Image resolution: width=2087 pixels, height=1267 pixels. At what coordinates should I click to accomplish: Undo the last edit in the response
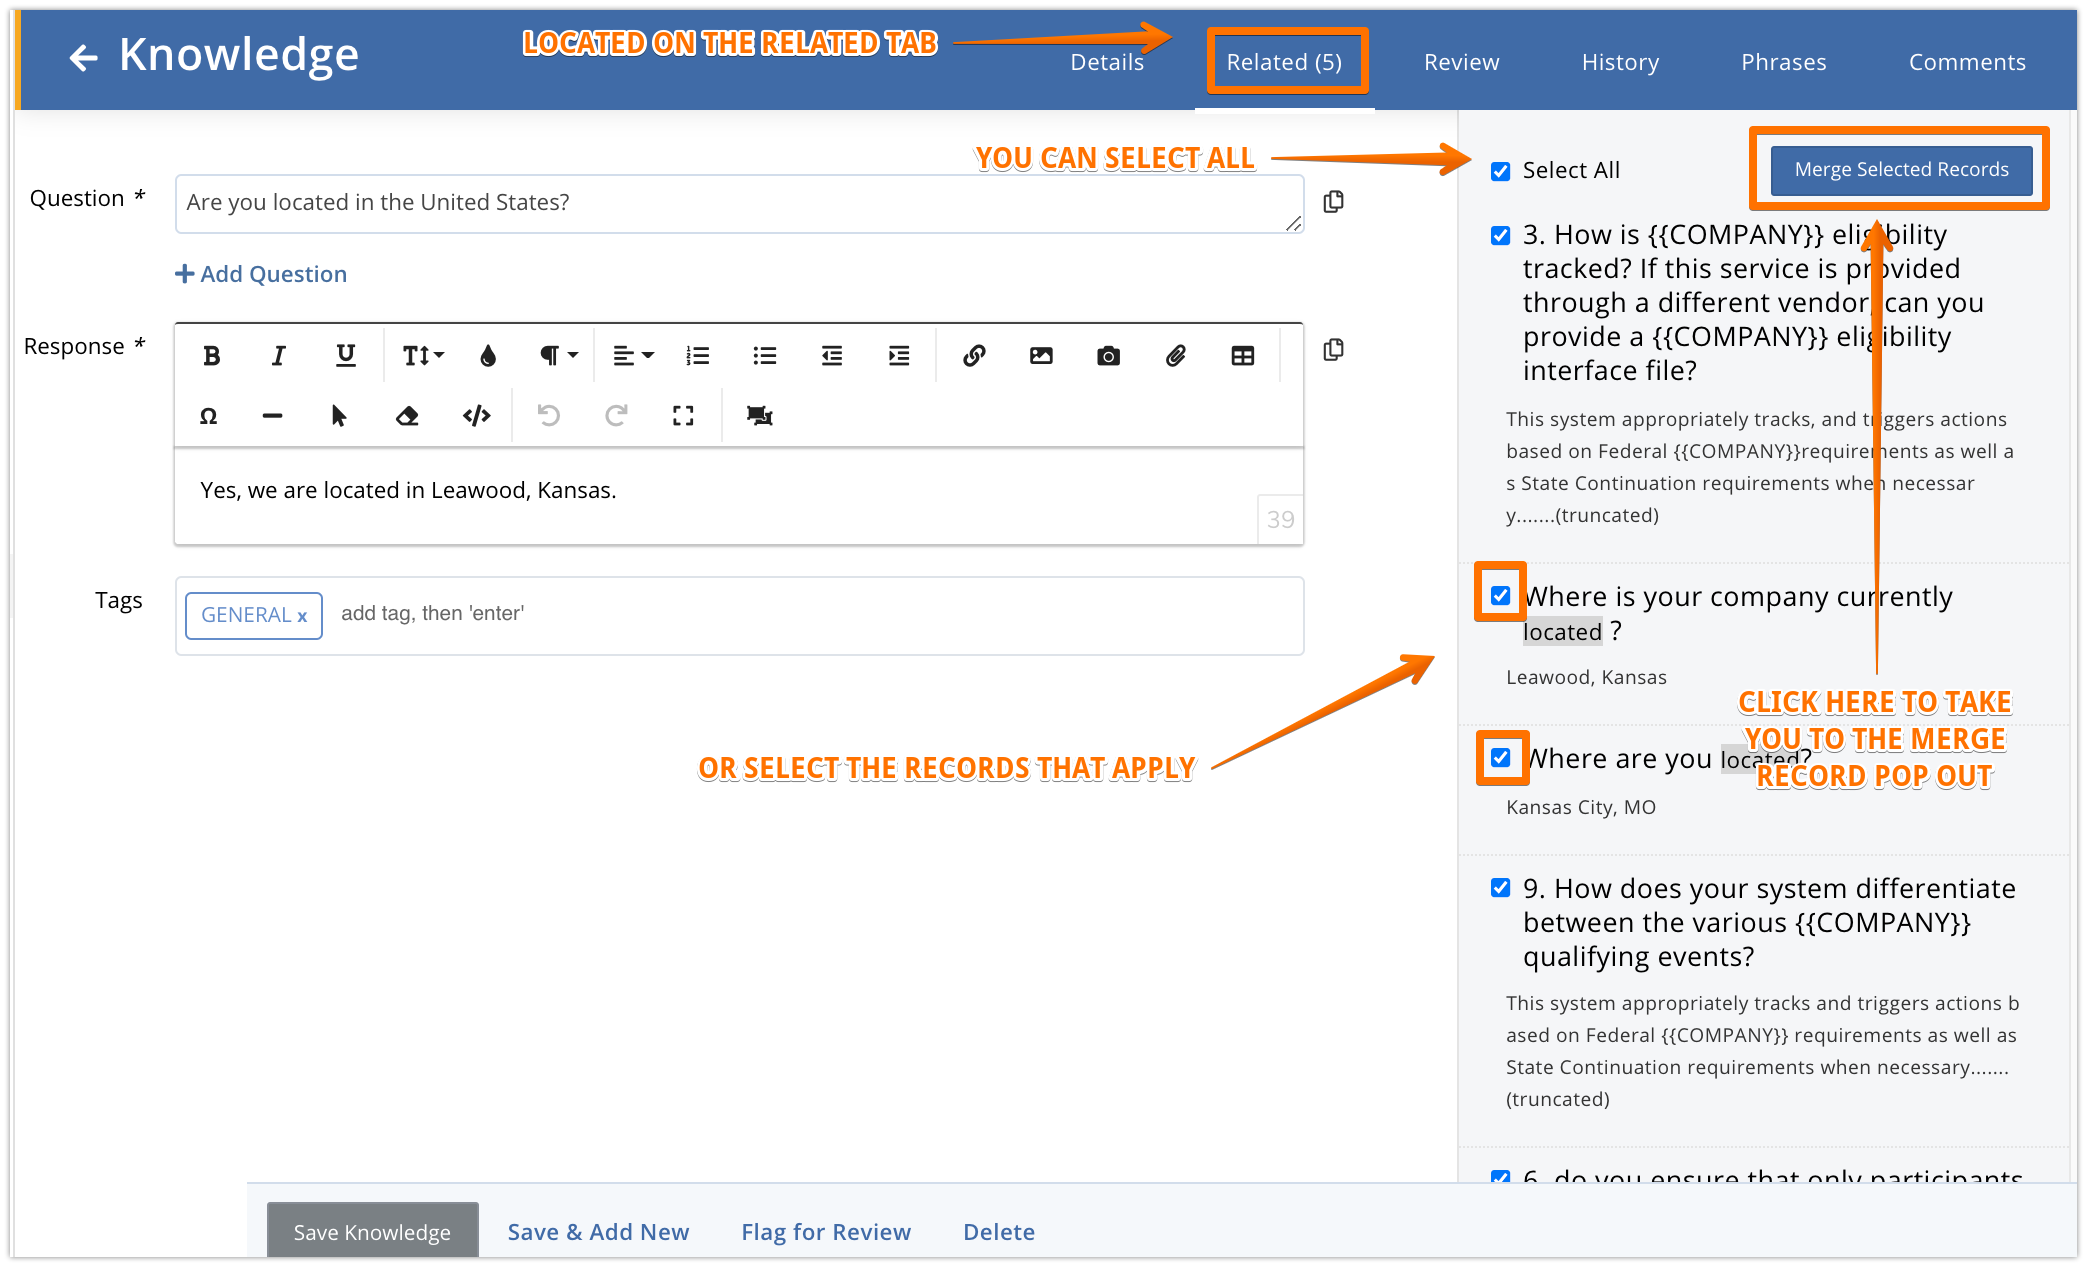click(x=549, y=416)
